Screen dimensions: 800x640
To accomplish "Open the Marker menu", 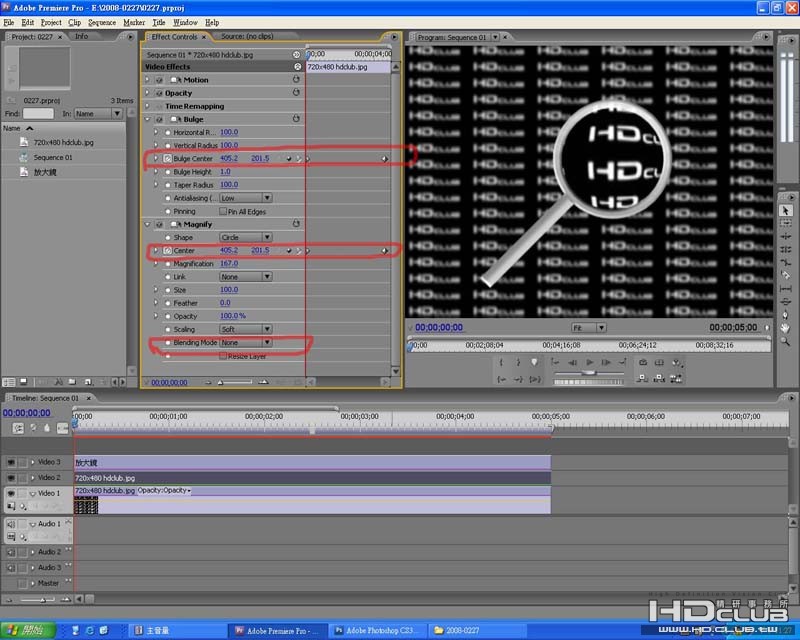I will (x=134, y=22).
